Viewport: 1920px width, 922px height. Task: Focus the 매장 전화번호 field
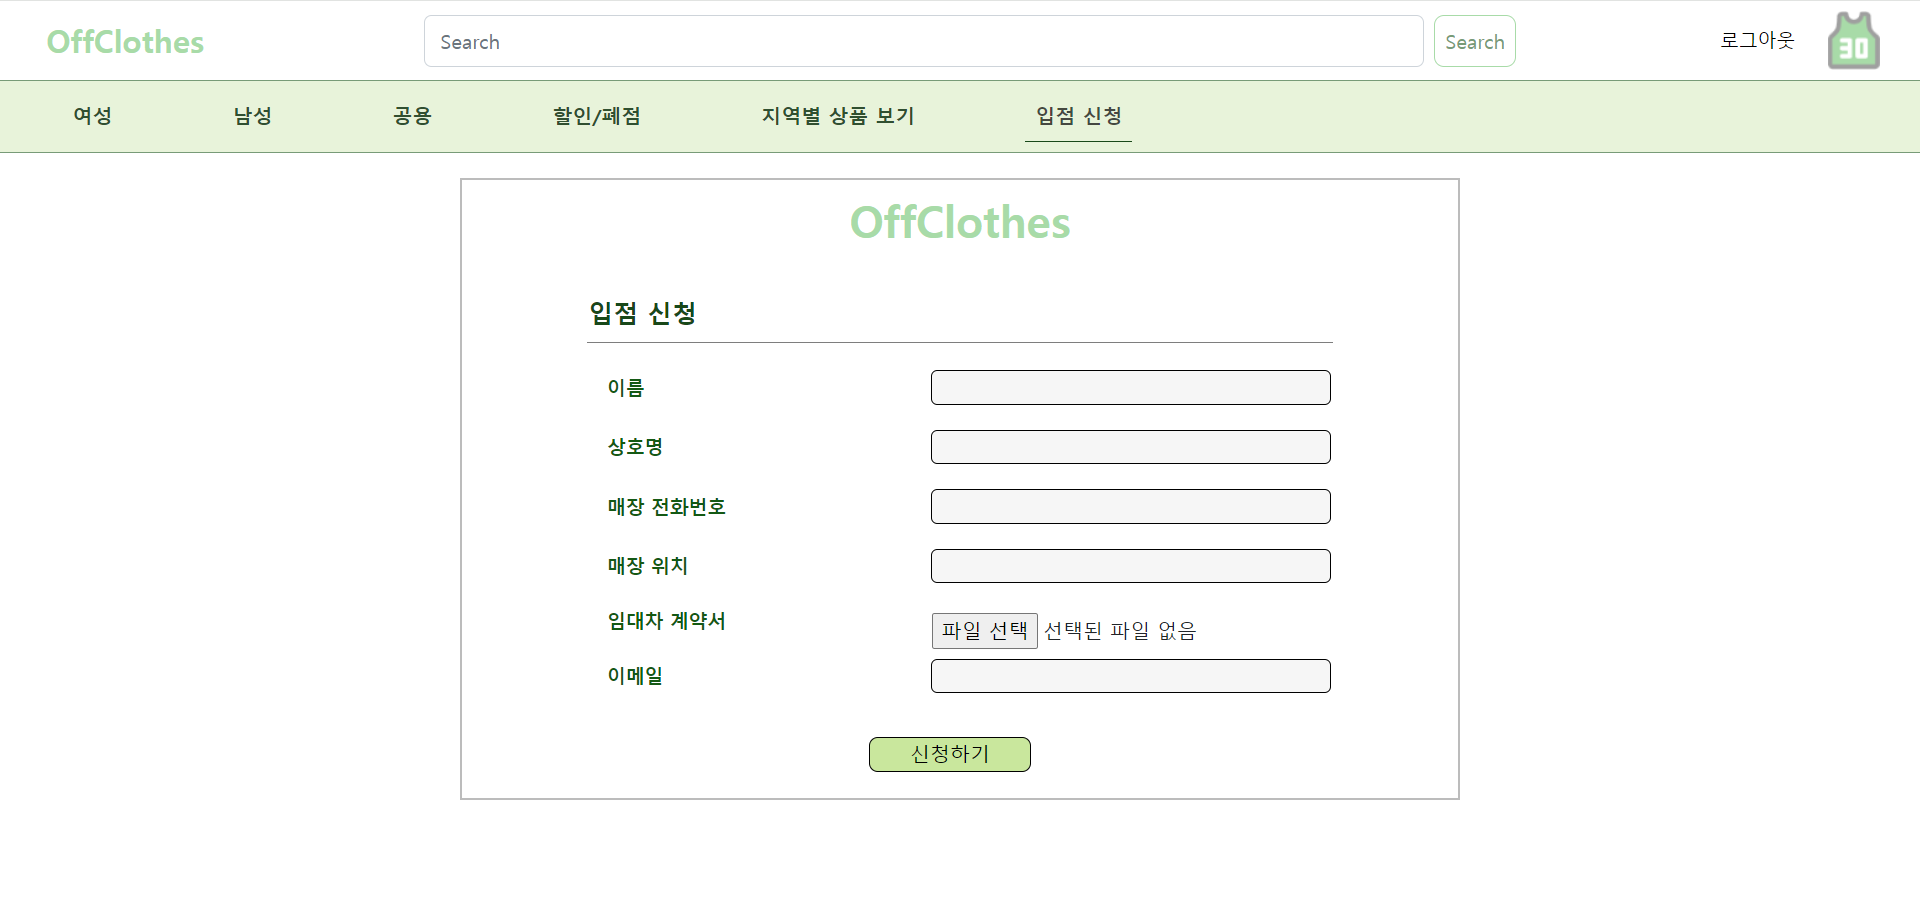tap(1130, 506)
